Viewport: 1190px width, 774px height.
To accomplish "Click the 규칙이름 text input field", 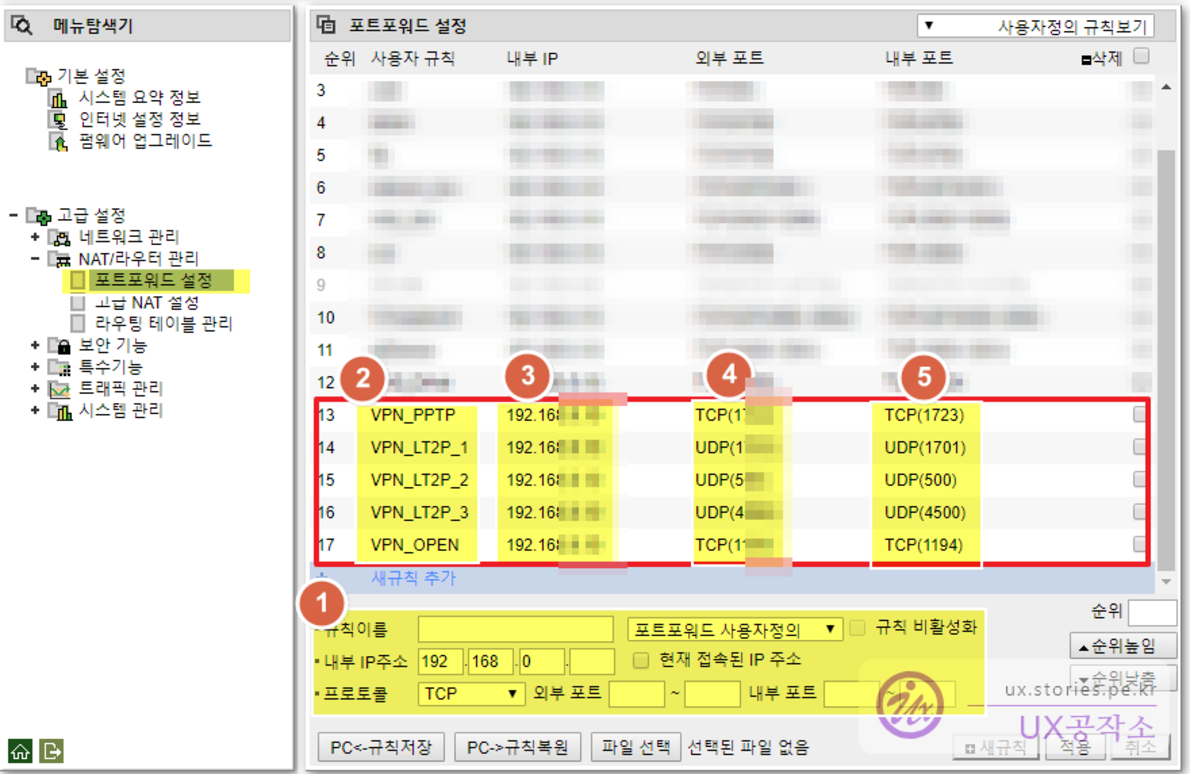I will (515, 629).
